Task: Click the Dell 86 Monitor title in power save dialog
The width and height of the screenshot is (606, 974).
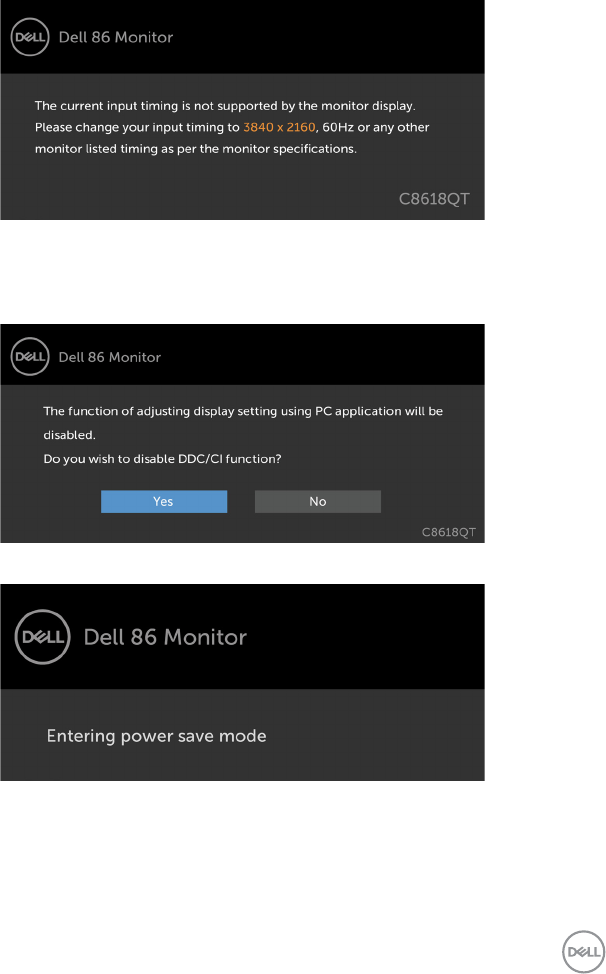Action: click(166, 636)
